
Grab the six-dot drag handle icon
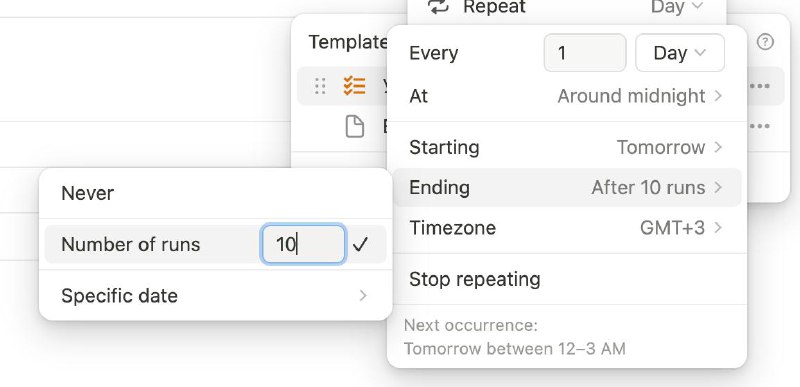320,86
